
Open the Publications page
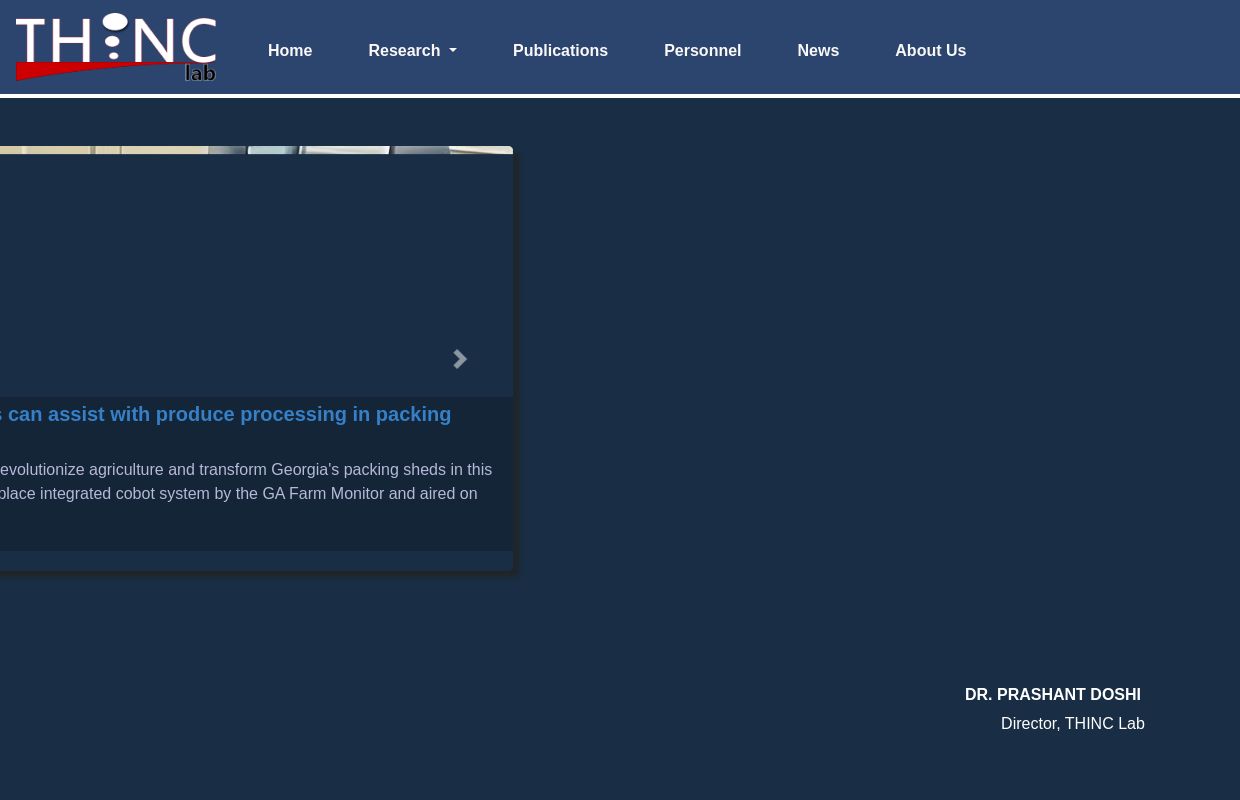[560, 51]
